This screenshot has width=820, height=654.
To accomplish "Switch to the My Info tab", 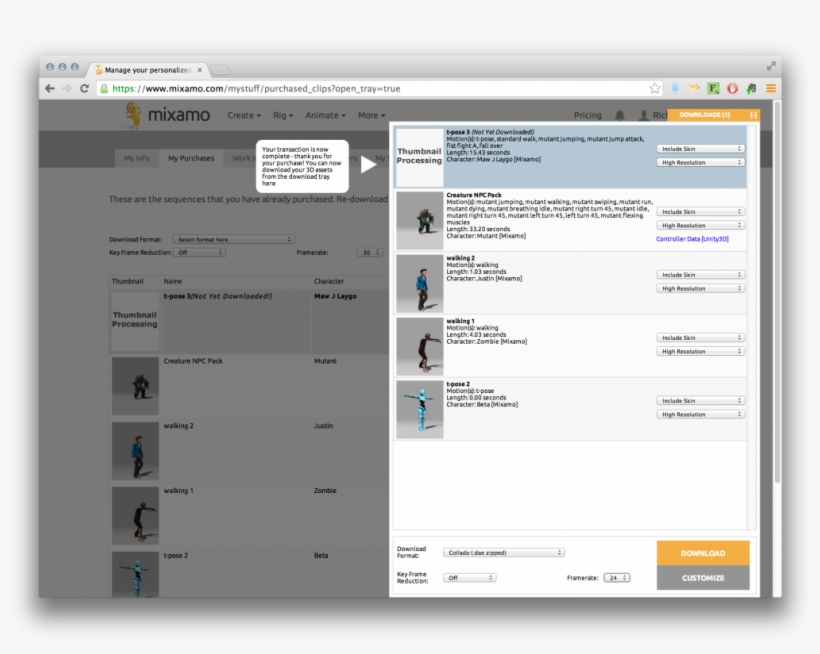I will coord(137,158).
